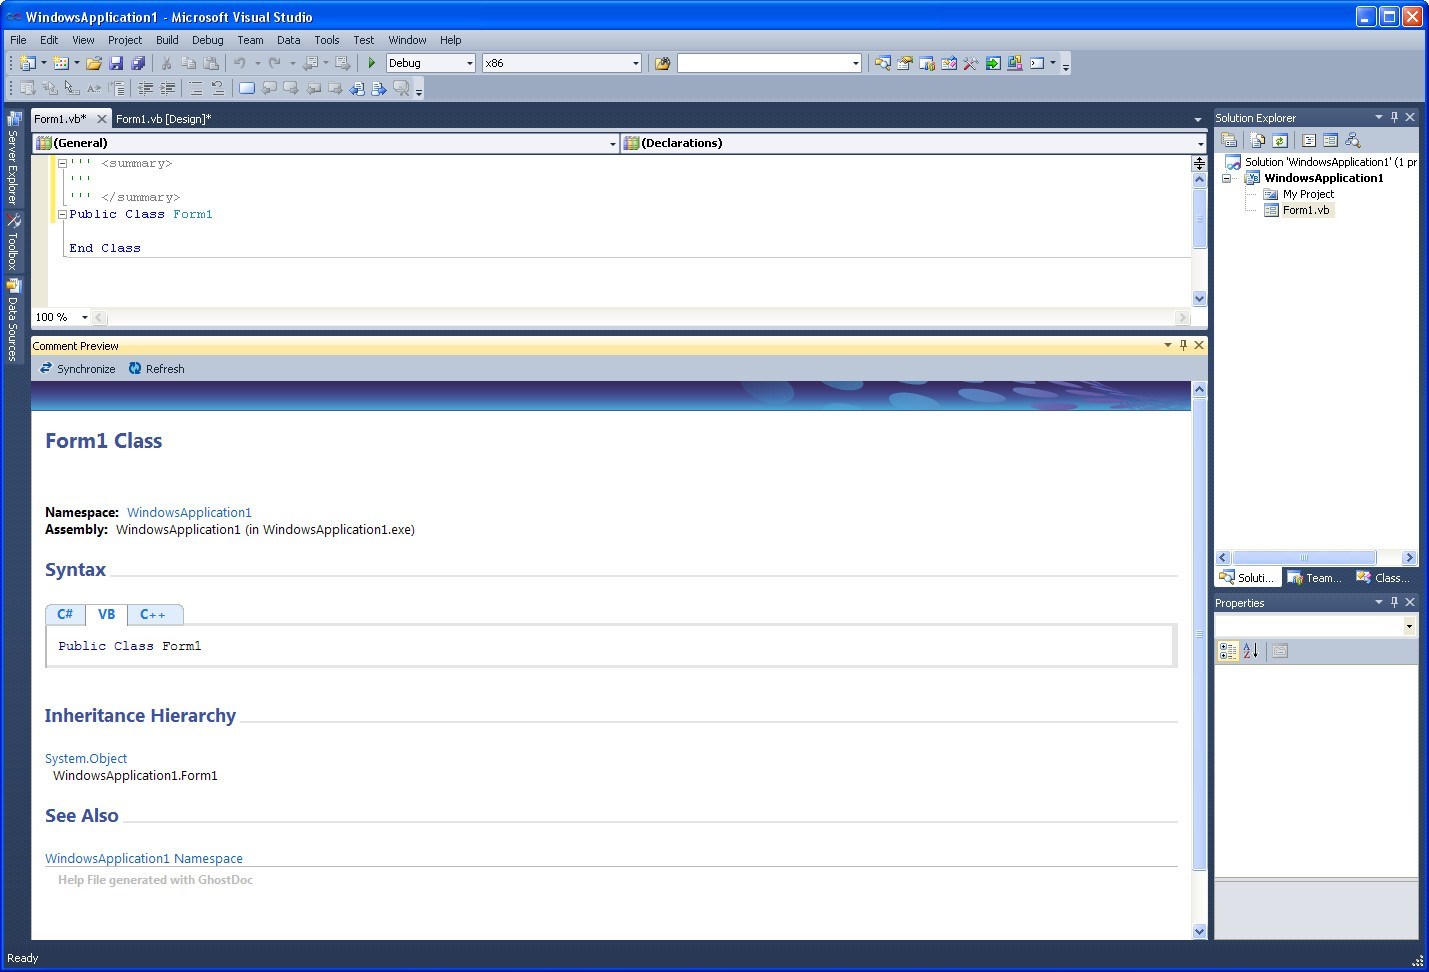Follow the System.Object link
The height and width of the screenshot is (972, 1429).
click(86, 758)
